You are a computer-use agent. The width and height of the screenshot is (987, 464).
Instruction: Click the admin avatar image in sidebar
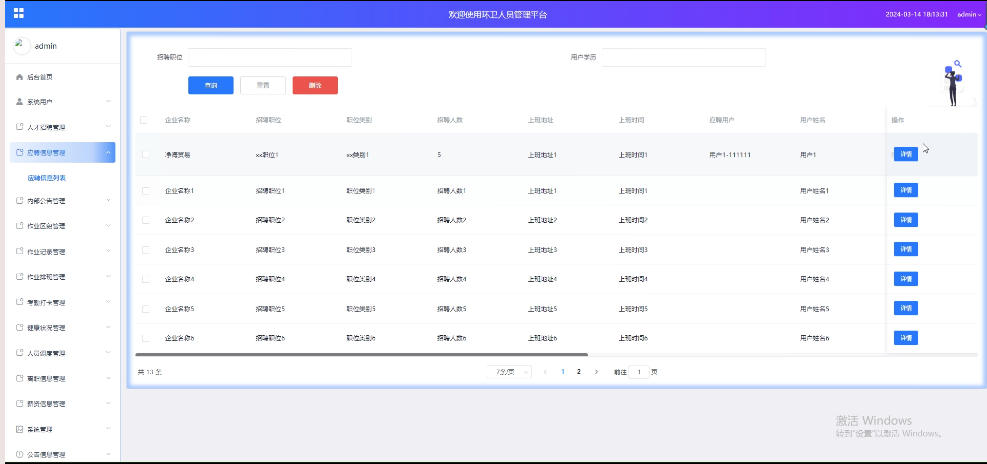pos(22,45)
